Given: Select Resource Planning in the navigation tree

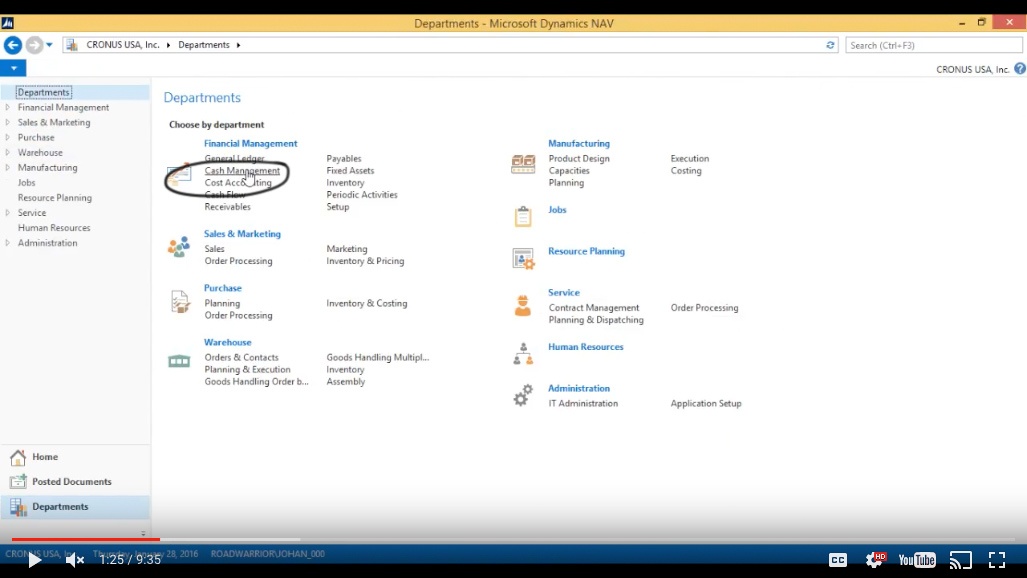Looking at the screenshot, I should click(55, 198).
